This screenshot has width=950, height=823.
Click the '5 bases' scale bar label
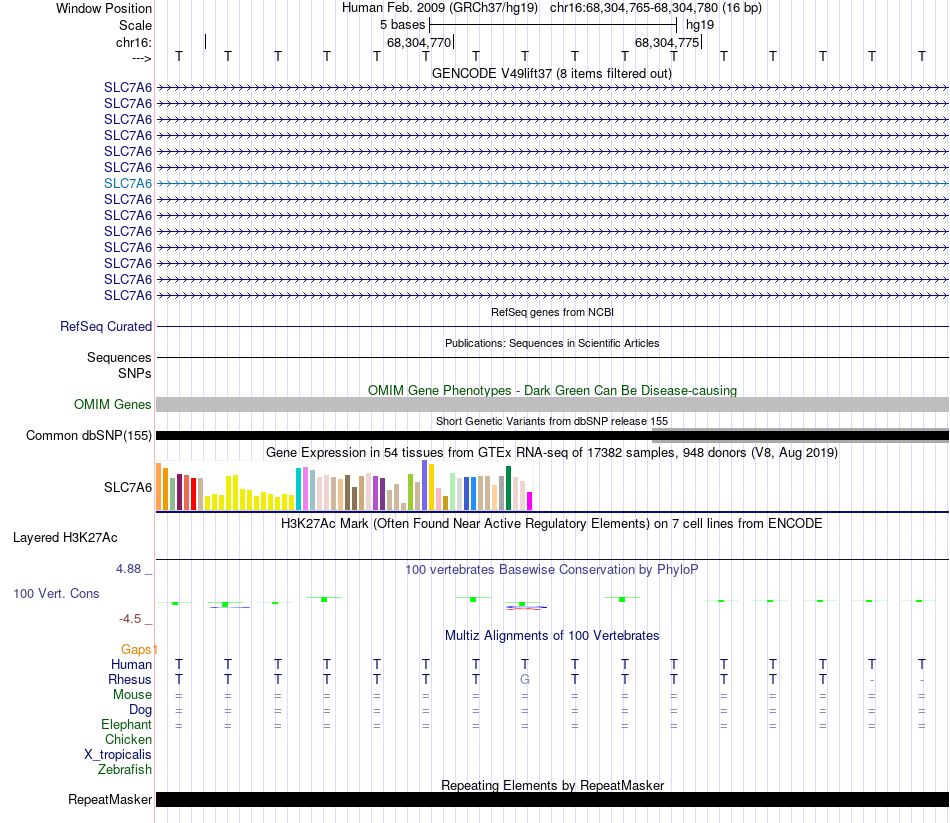pyautogui.click(x=402, y=25)
